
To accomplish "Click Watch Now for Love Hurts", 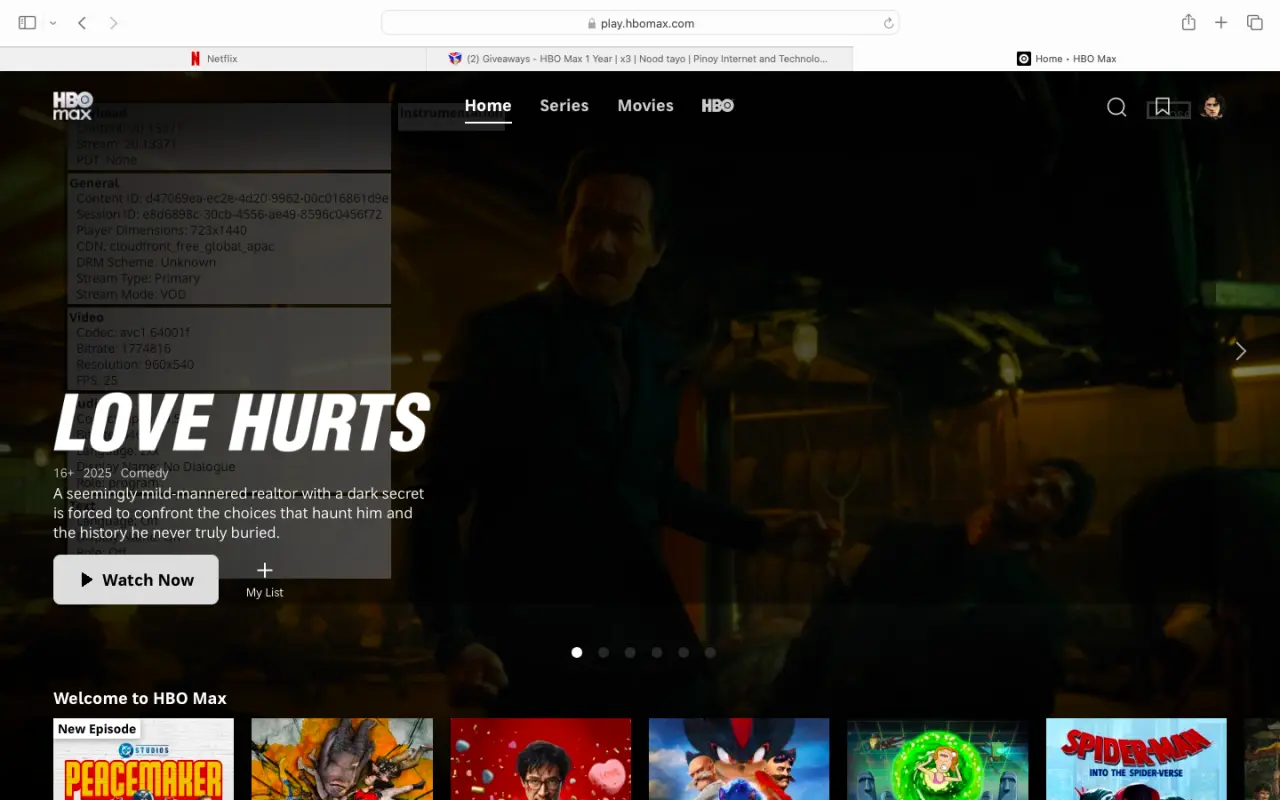I will pos(136,580).
